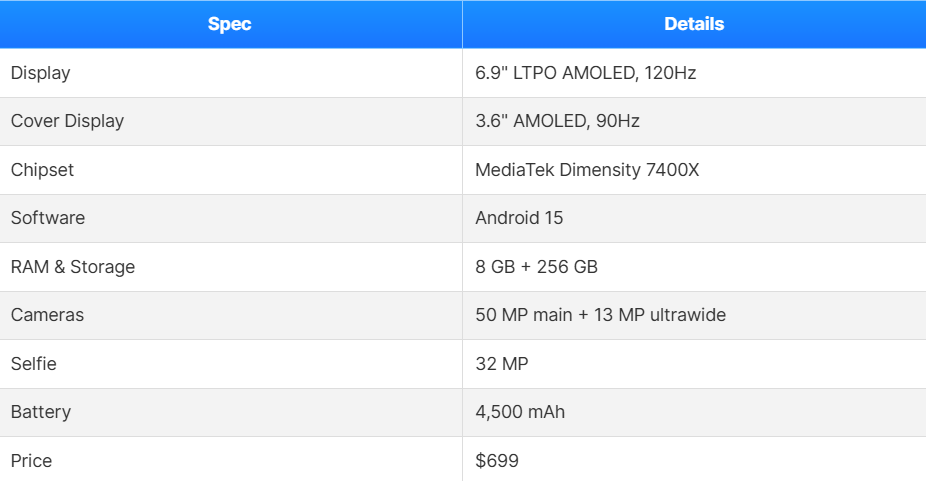
Task: Select the Chipset label cell
Action: coord(43,170)
